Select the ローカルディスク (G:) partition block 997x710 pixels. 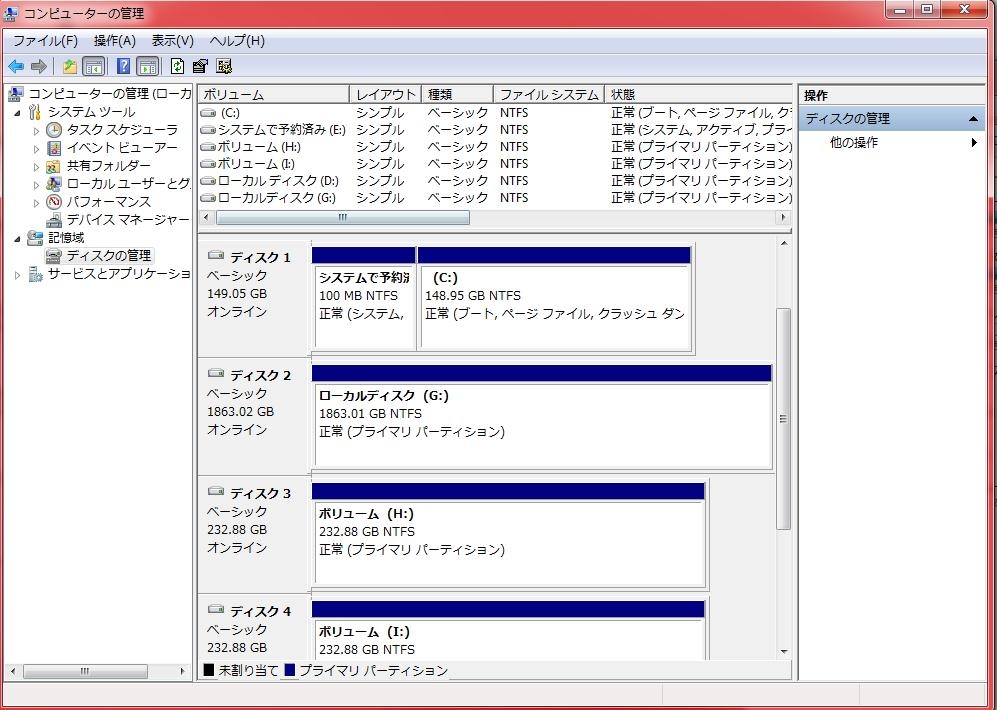[x=542, y=417]
